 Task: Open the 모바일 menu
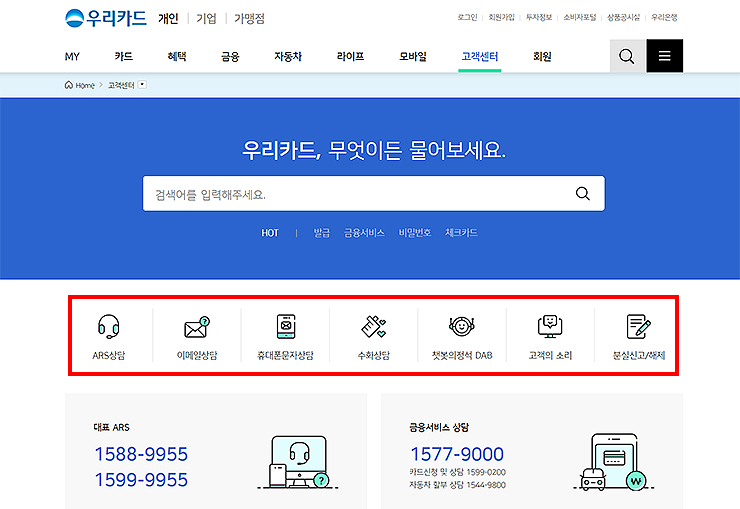pos(413,57)
